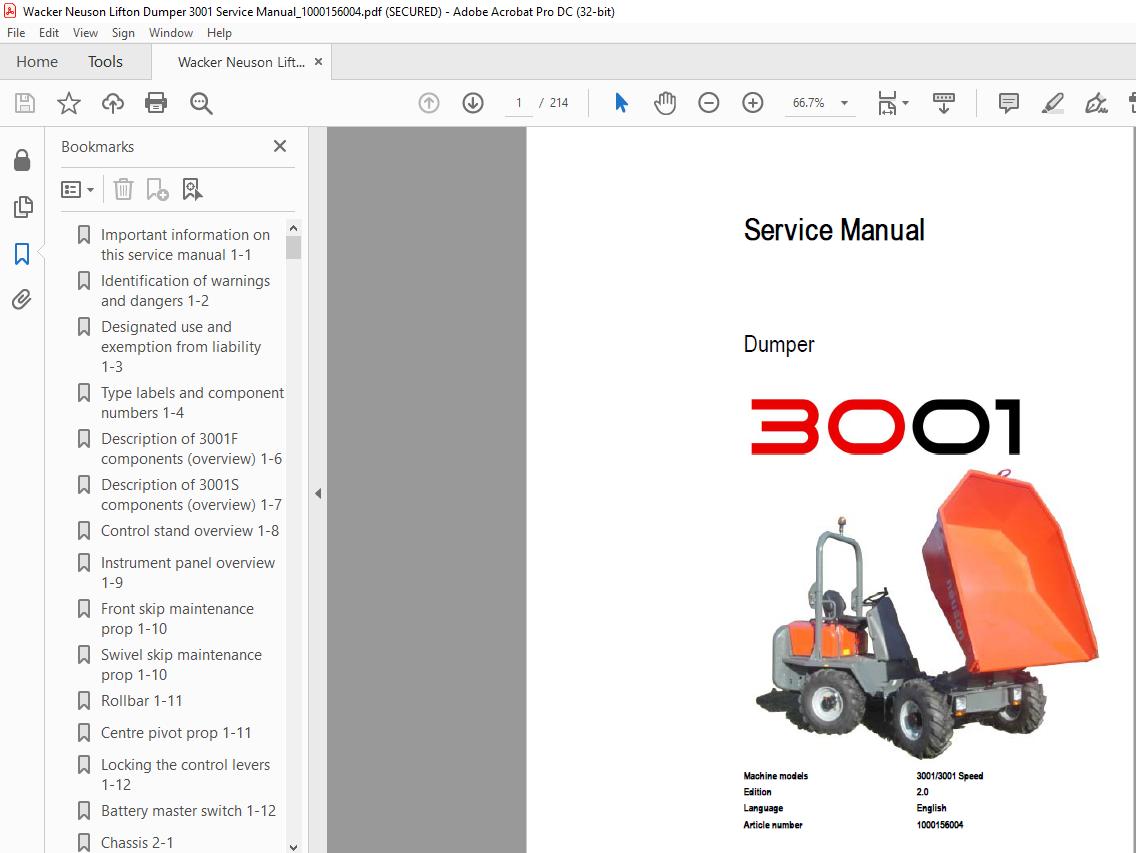Viewport: 1136px width, 853px height.
Task: Open bookmark Swivel skip maintenance prop
Action: click(x=181, y=665)
